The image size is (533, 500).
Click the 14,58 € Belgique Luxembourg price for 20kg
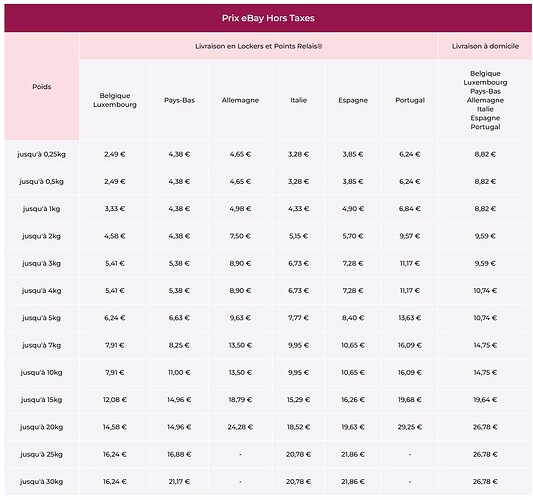[x=115, y=427]
